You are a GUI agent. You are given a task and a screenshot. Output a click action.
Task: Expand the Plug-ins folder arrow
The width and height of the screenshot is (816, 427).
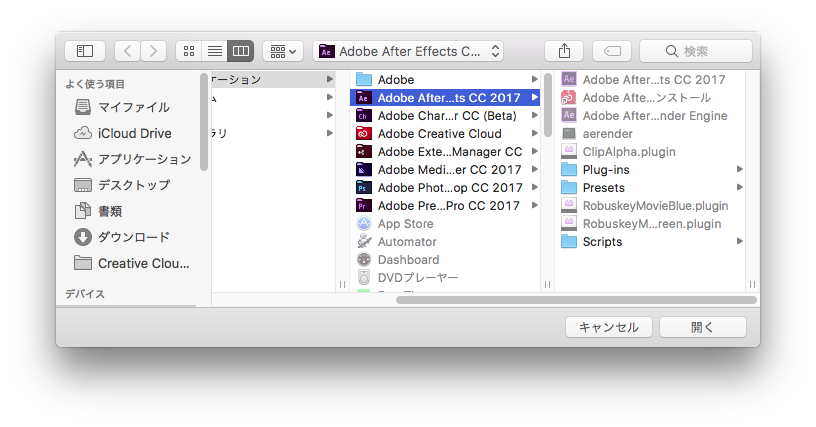click(739, 169)
